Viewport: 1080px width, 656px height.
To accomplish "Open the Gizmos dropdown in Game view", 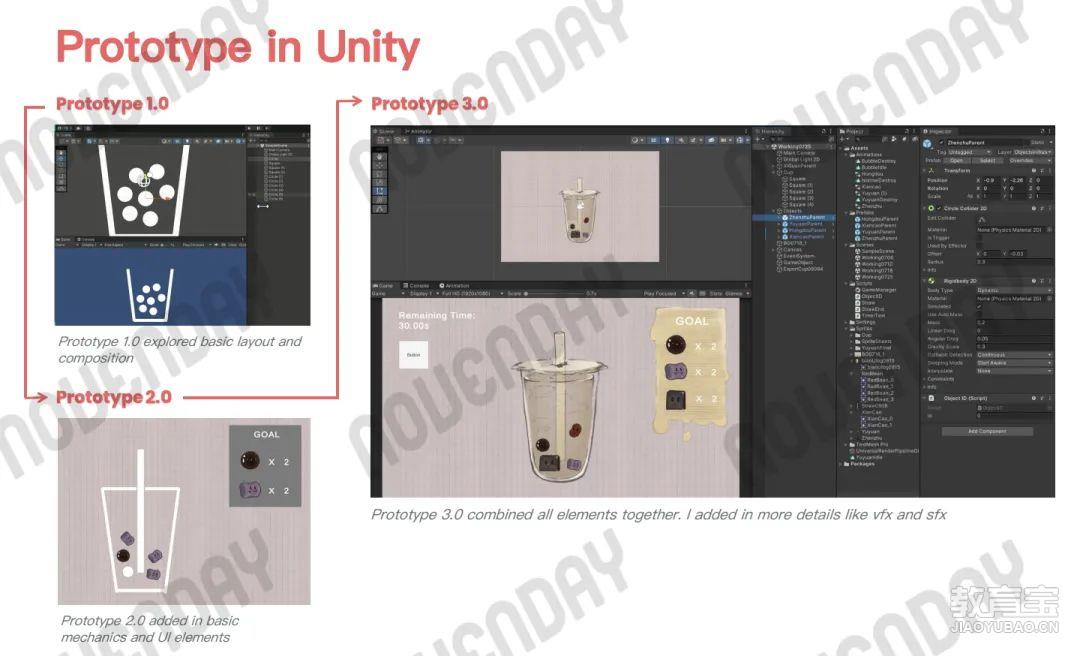I will (736, 294).
